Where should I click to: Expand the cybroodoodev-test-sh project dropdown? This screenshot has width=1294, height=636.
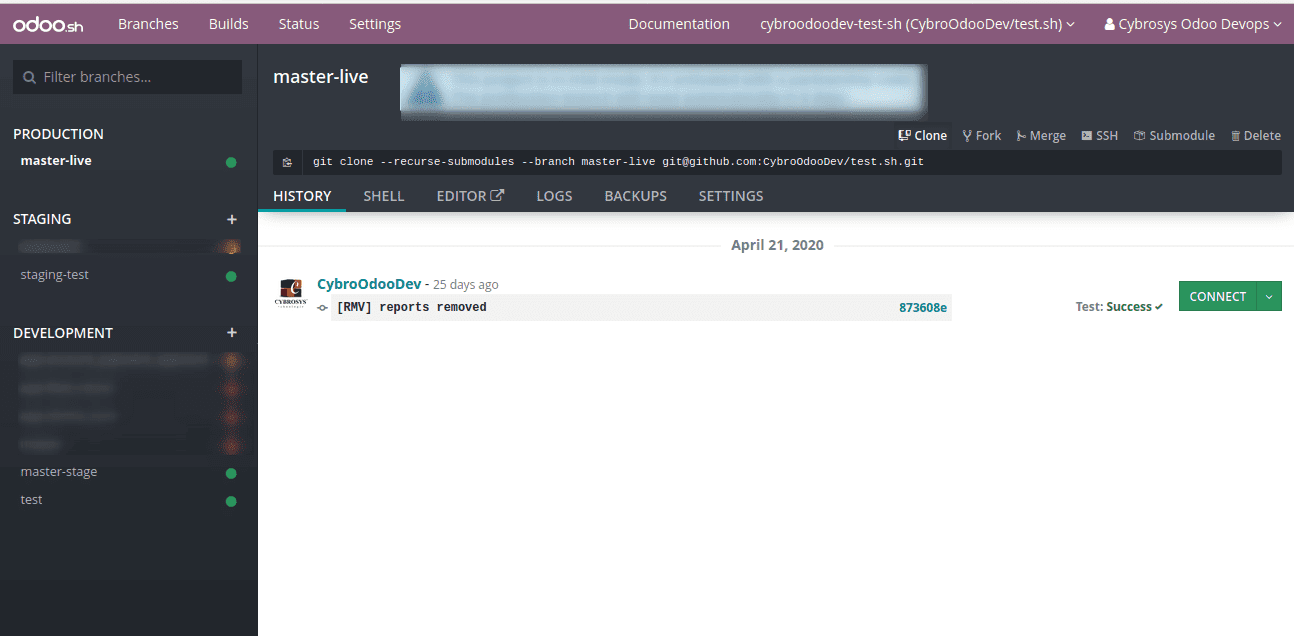(x=917, y=24)
